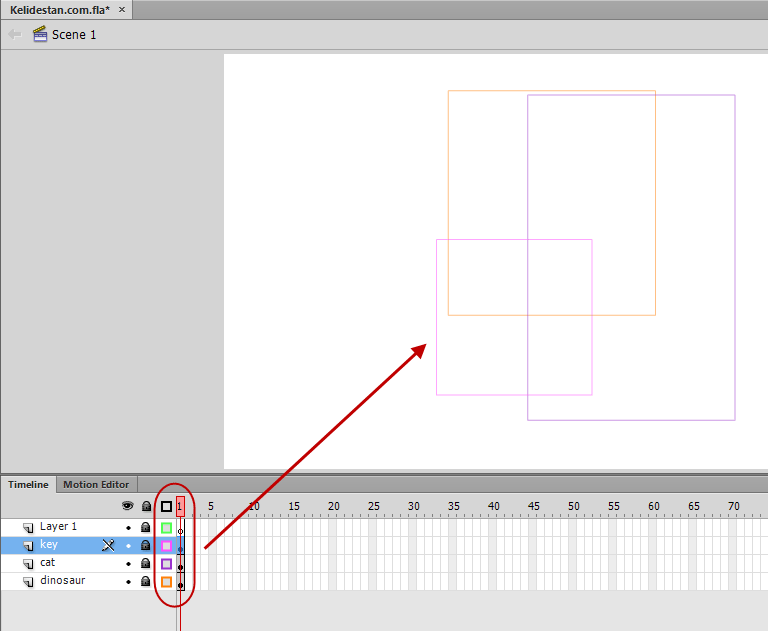Image resolution: width=768 pixels, height=631 pixels.
Task: Click the padlock icon in the timeline header
Action: pyautogui.click(x=146, y=506)
